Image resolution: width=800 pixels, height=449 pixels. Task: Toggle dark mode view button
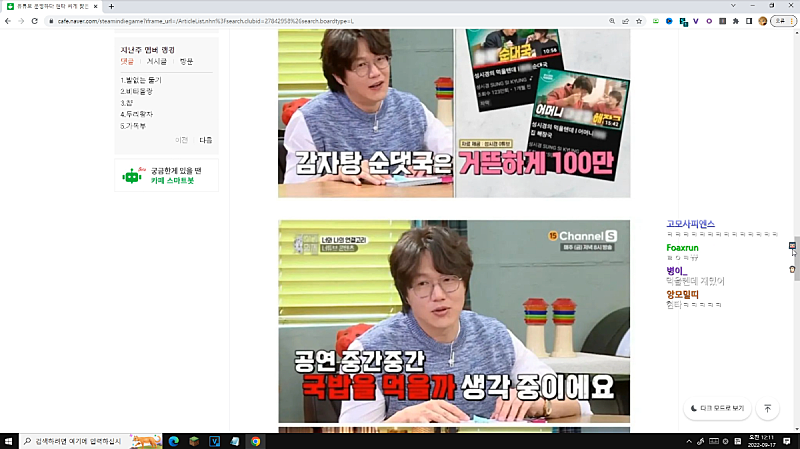(717, 408)
